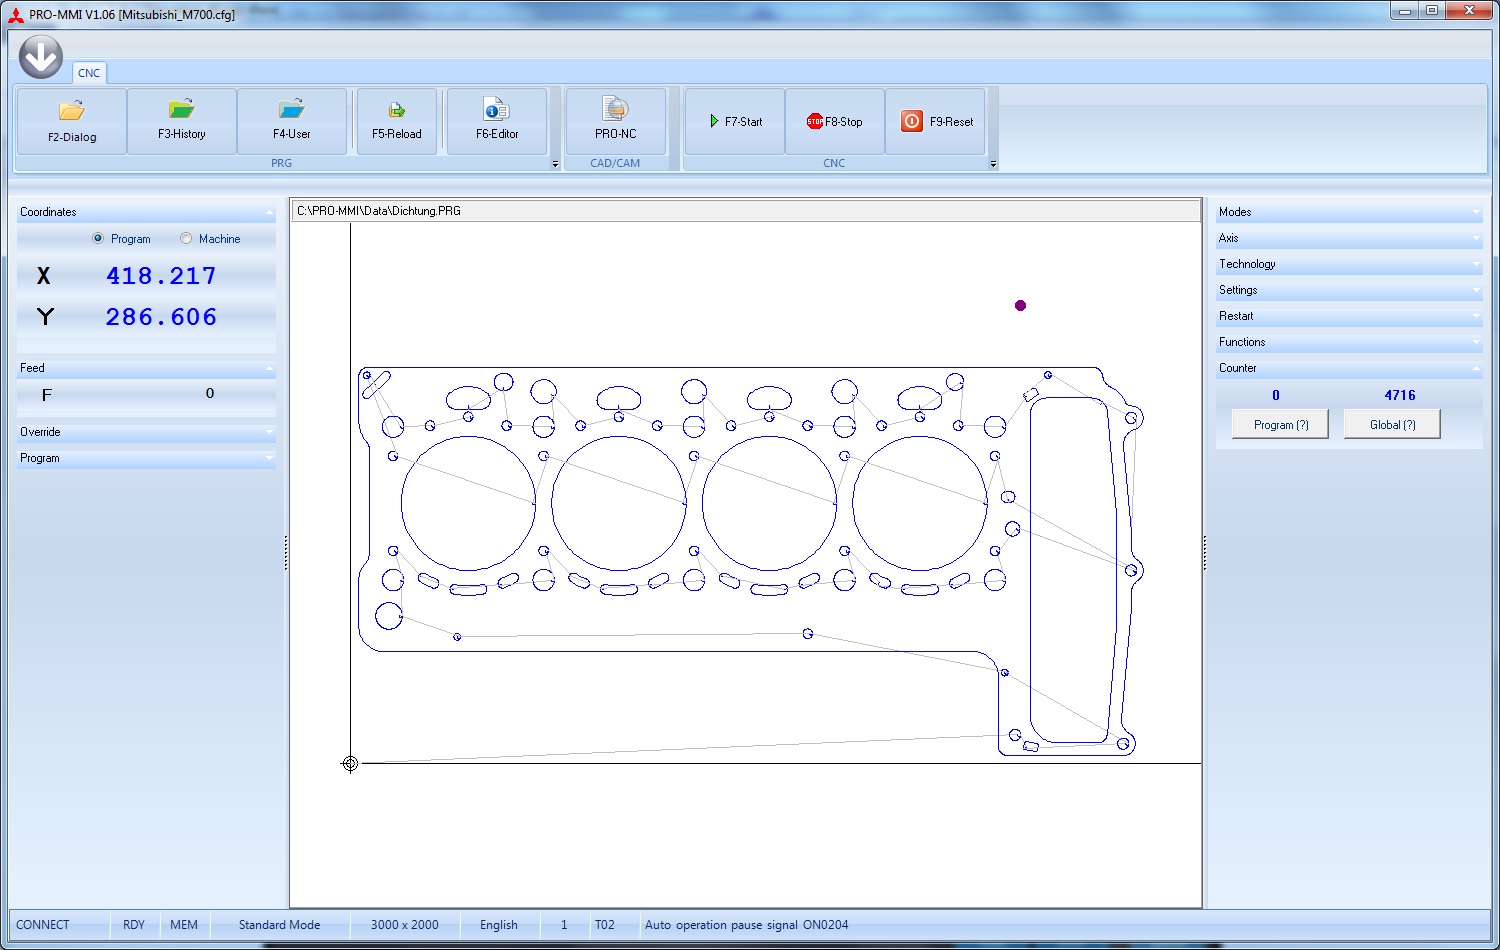Select Program coordinates radio button
1500x950 pixels.
(x=98, y=239)
